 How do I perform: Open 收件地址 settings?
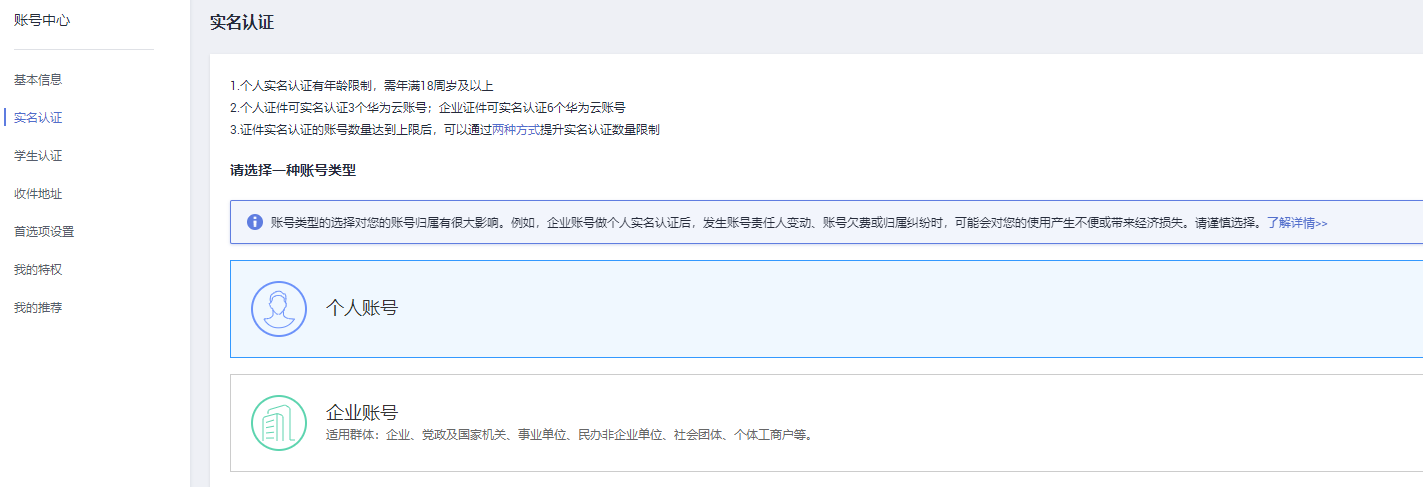tap(38, 194)
